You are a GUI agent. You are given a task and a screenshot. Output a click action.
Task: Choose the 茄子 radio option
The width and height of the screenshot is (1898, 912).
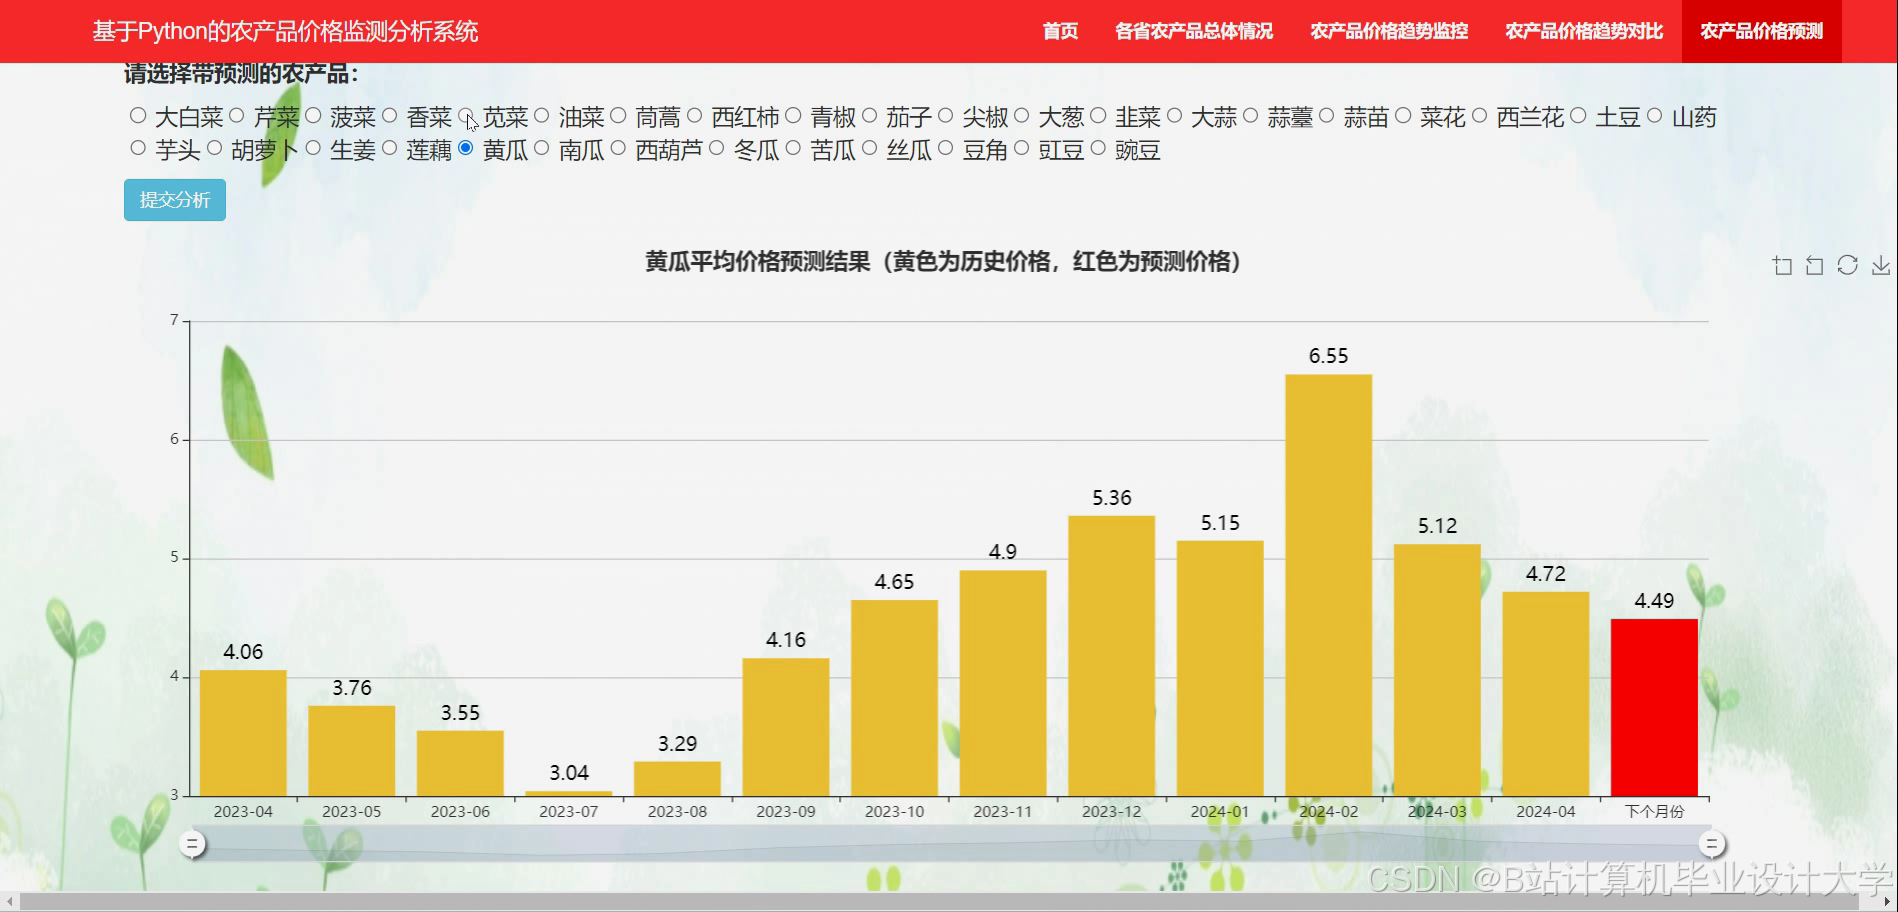(x=869, y=116)
